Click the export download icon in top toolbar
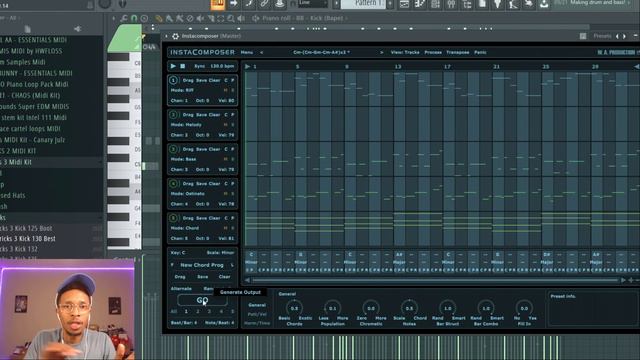 544,4
